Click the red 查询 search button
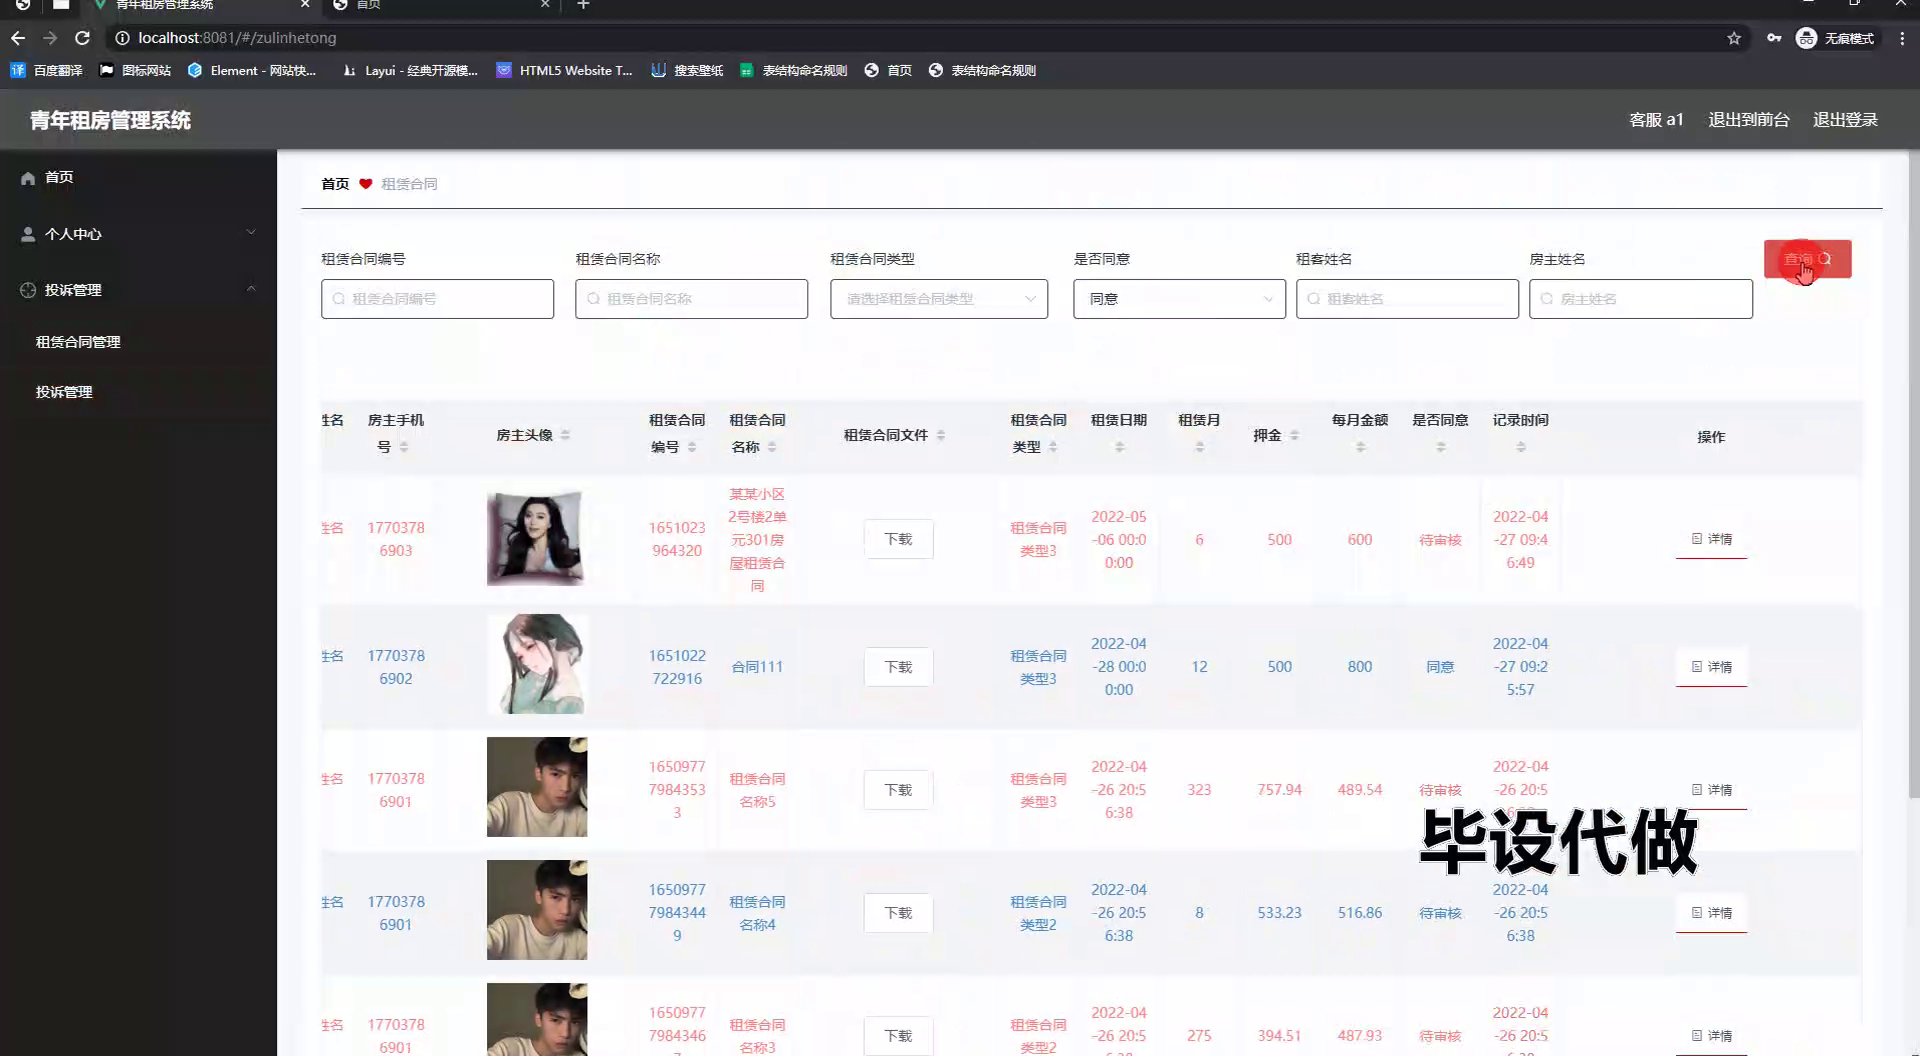Screen dimensions: 1920x1056 pyautogui.click(x=1807, y=259)
